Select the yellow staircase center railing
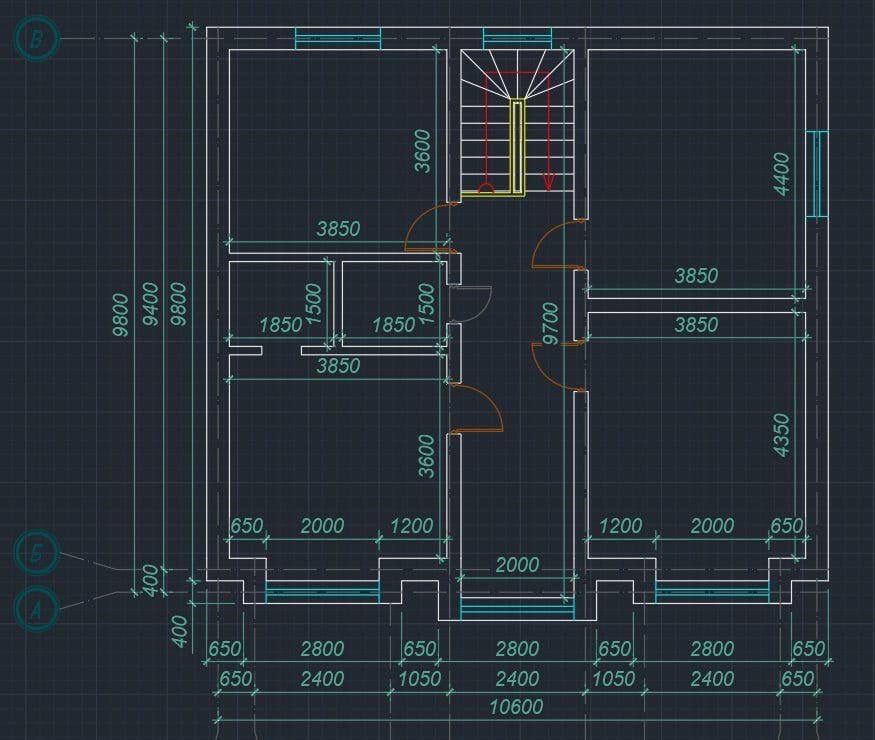This screenshot has height=740, width=875. pos(518,148)
